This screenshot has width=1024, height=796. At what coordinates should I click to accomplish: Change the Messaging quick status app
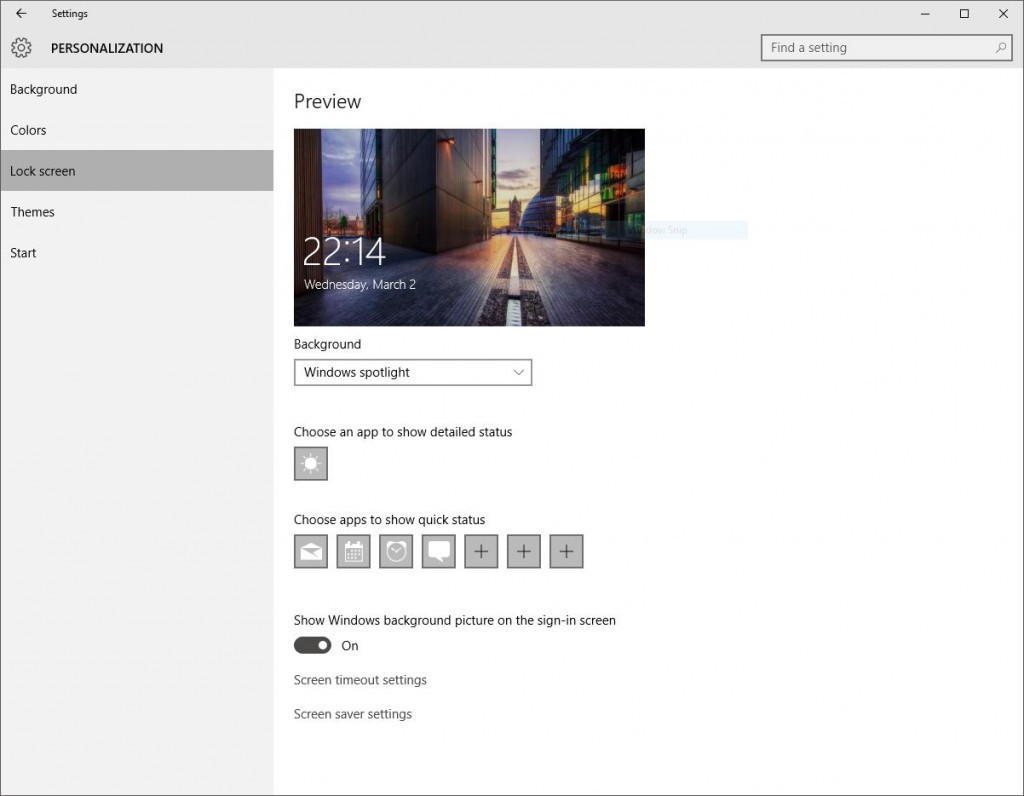(438, 552)
